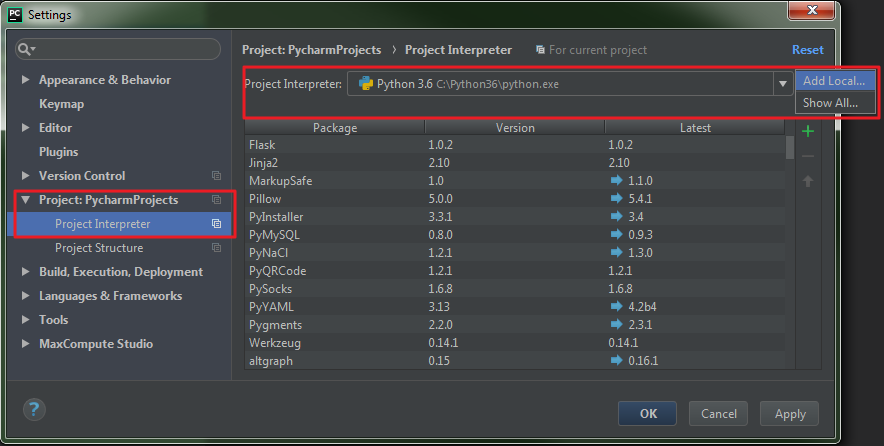Open the Plugins settings page
The image size is (884, 446).
pyautogui.click(x=59, y=152)
